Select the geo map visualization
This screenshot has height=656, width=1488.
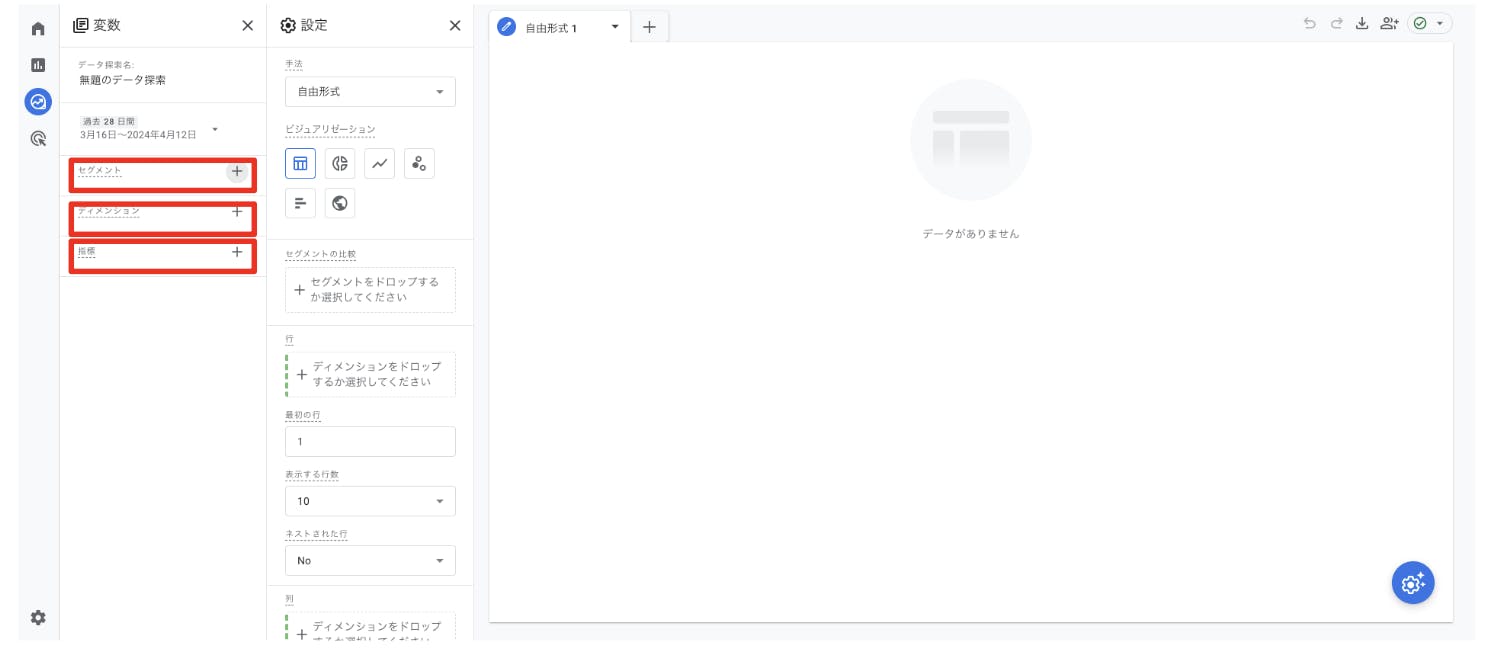pos(340,203)
